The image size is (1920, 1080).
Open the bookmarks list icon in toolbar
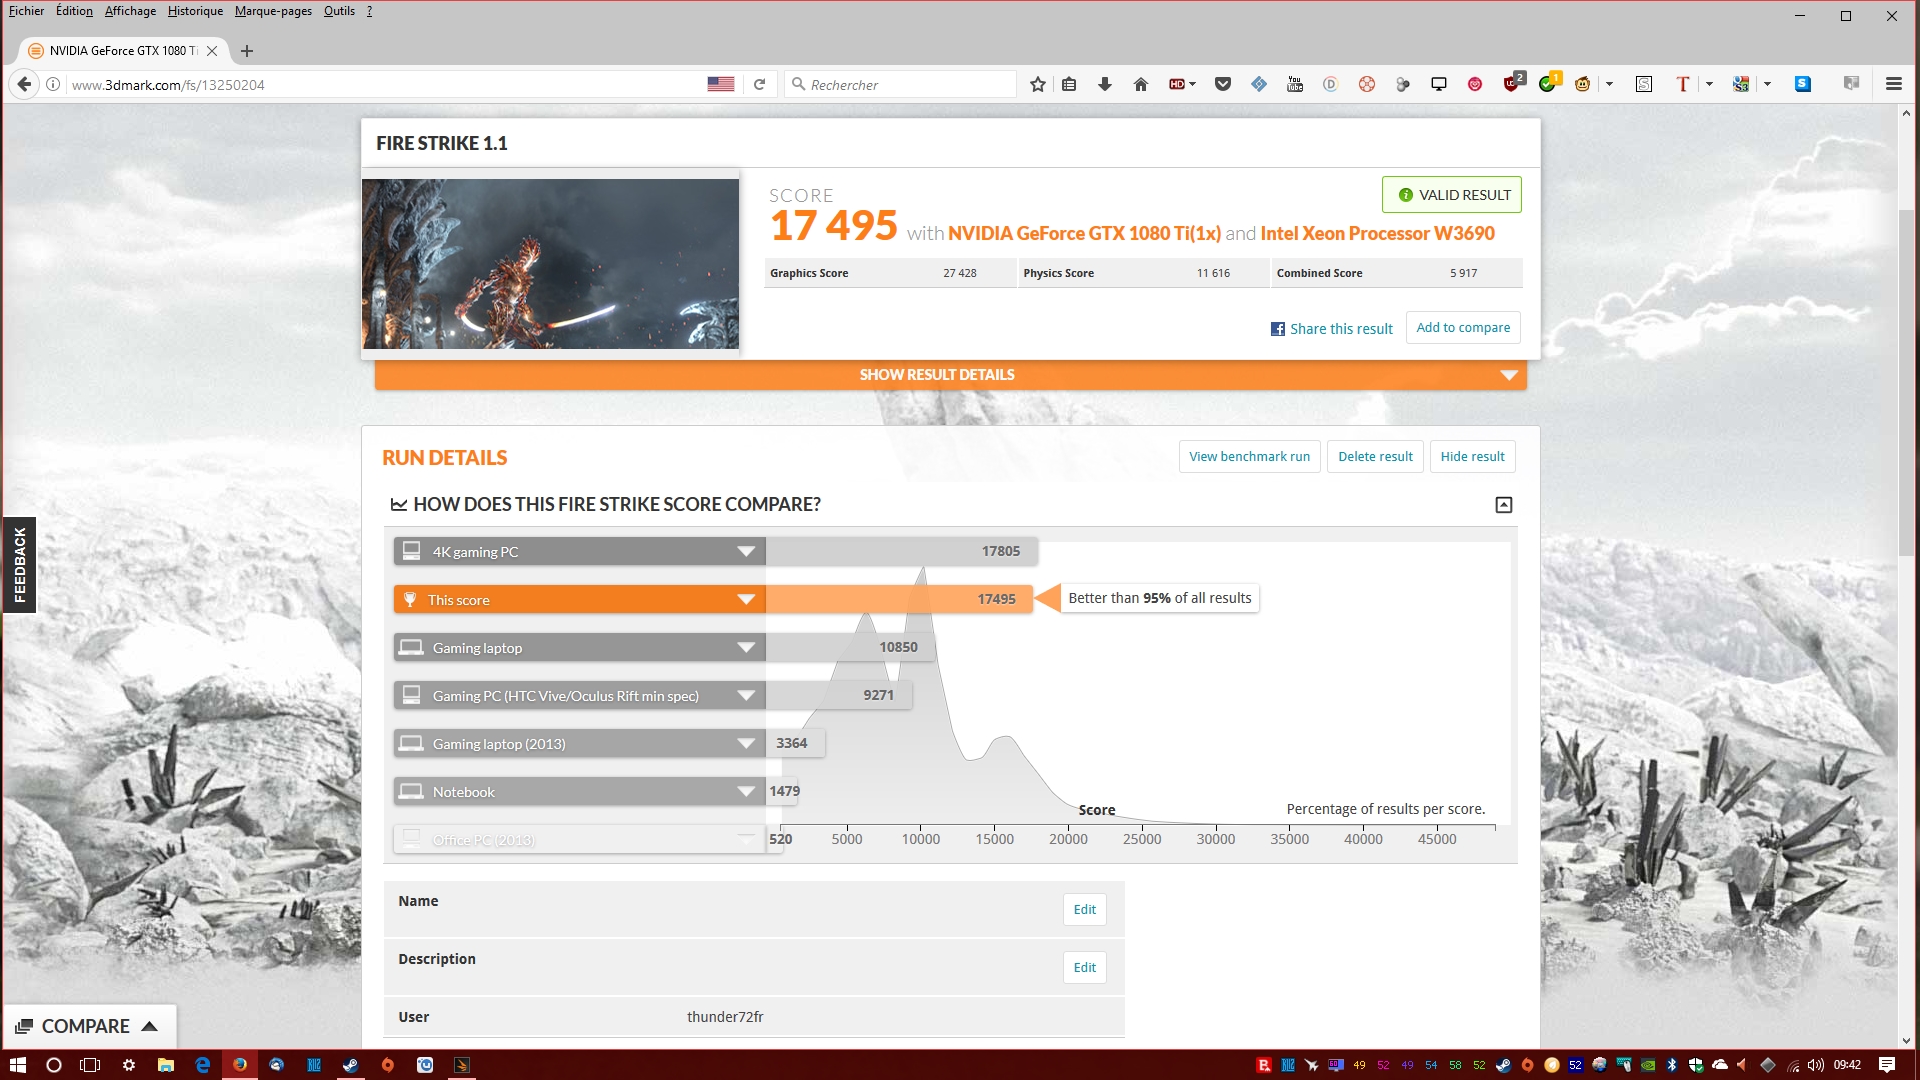(1069, 85)
